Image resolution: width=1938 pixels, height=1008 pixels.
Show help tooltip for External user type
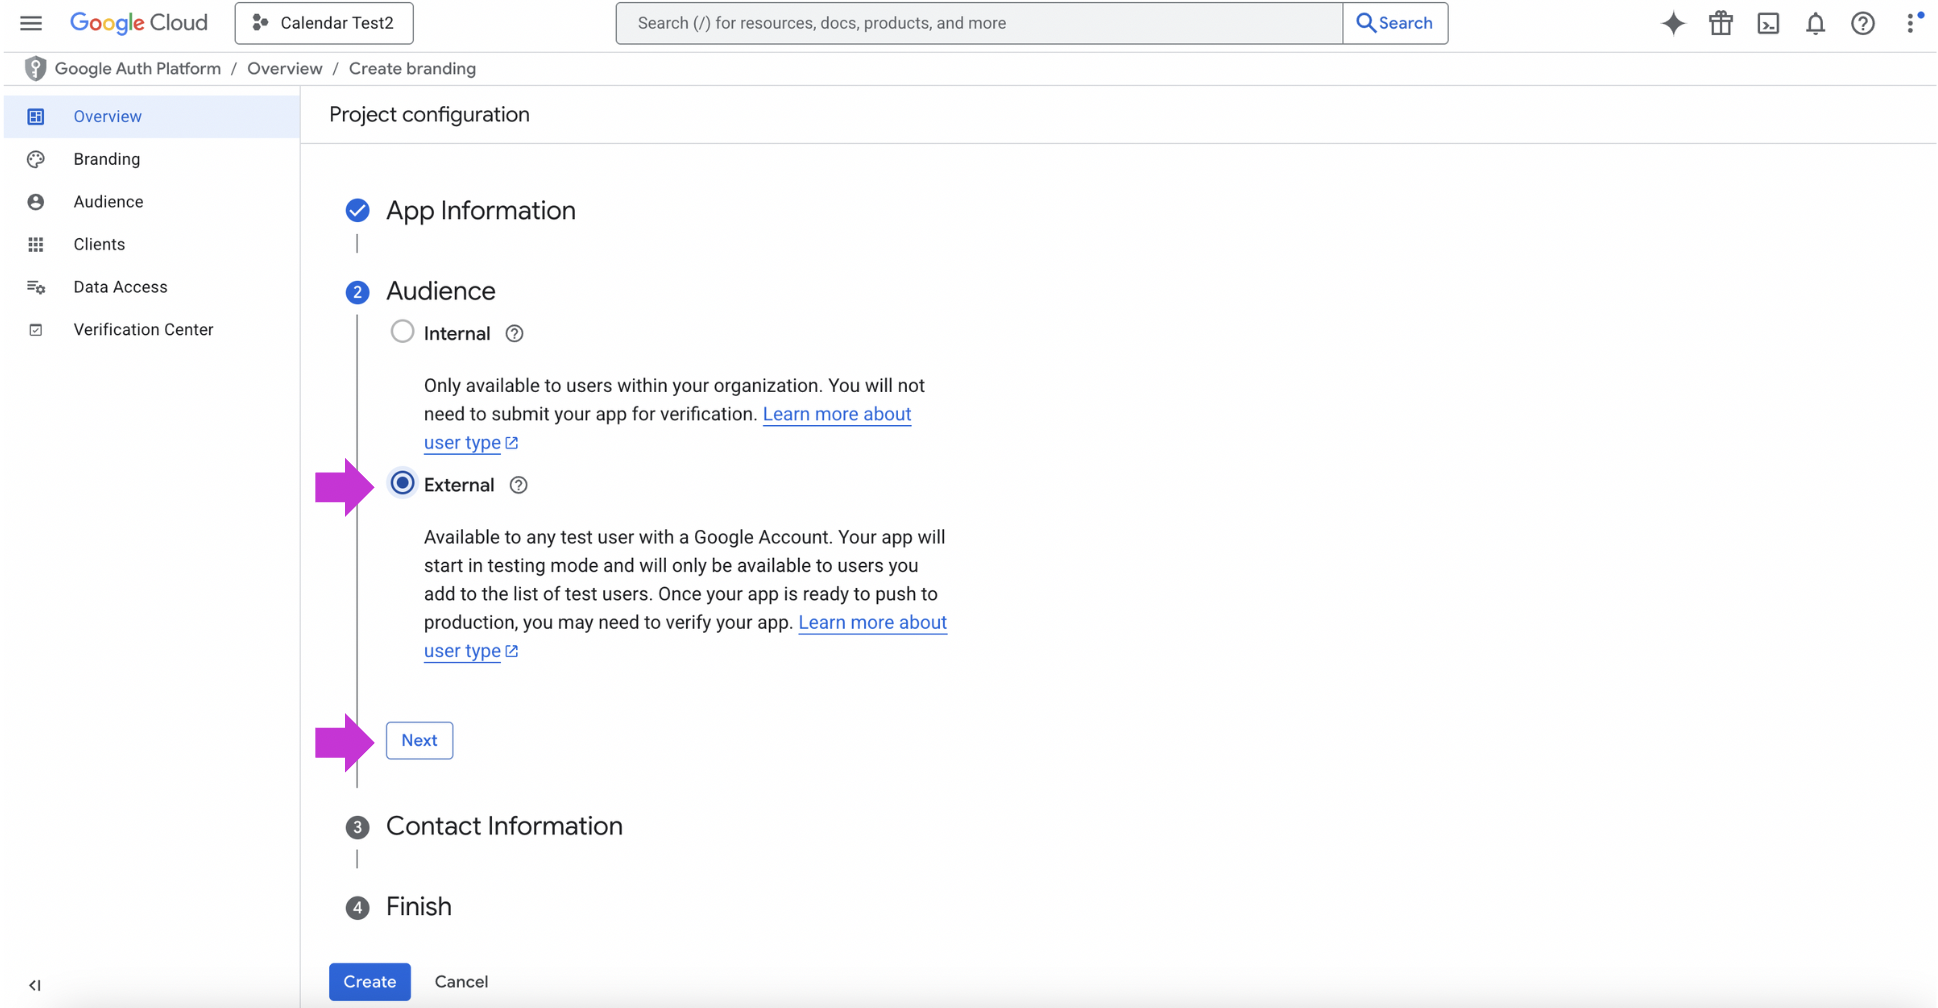tap(518, 485)
